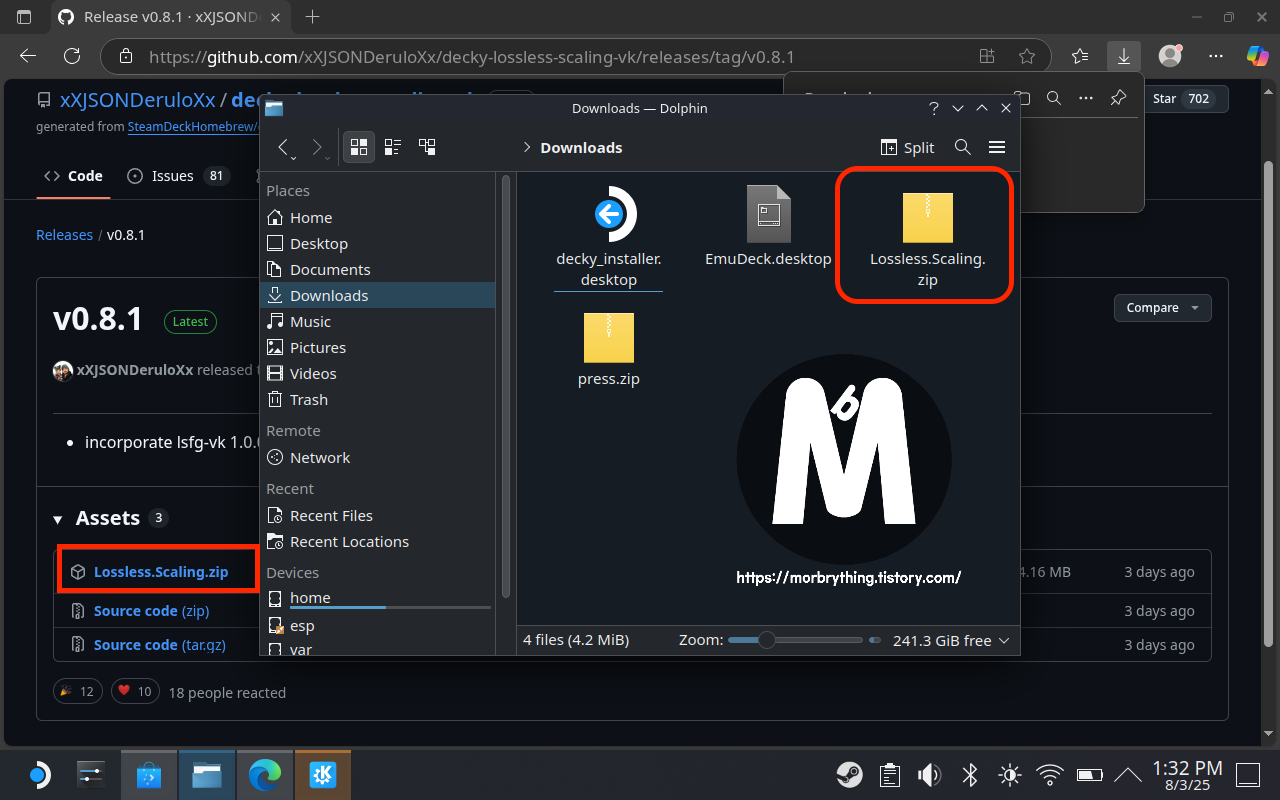Switch Dolphin to details view mode

coord(427,147)
